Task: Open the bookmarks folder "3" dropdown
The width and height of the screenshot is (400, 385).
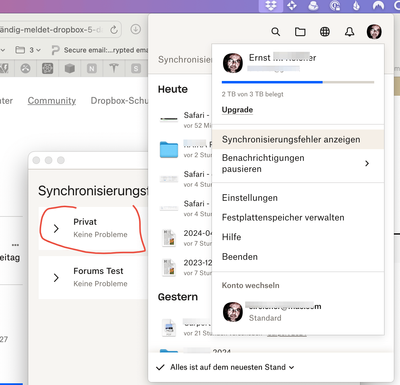Action: (28, 50)
